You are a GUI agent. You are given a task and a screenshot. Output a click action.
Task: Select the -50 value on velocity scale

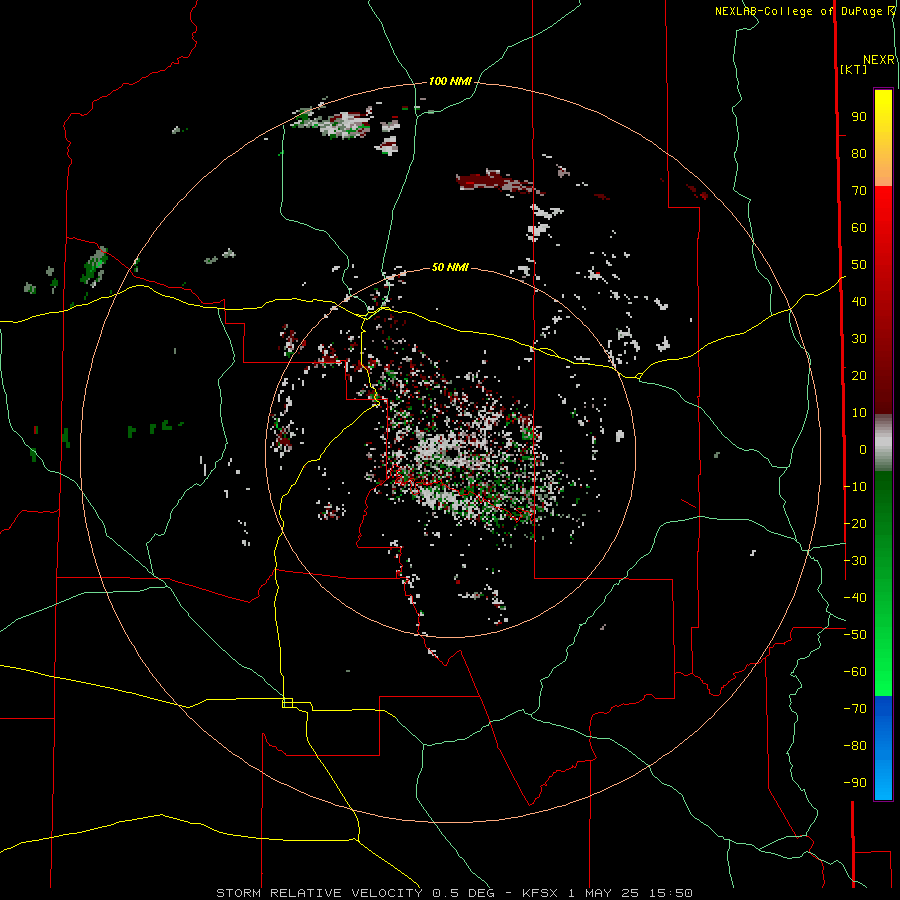coord(855,635)
